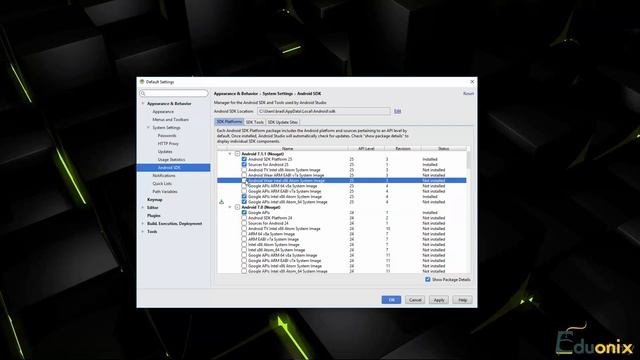The image size is (640, 360).
Task: Expand Build, Execution, Deployment section
Action: coord(143,224)
